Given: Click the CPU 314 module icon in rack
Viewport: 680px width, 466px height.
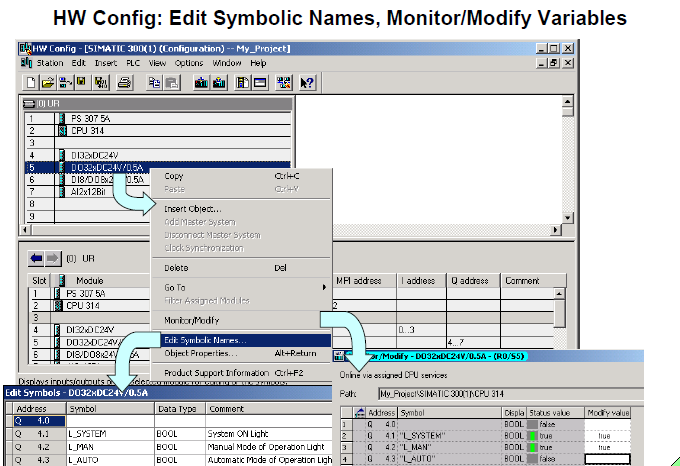Looking at the screenshot, I should pyautogui.click(x=62, y=130).
